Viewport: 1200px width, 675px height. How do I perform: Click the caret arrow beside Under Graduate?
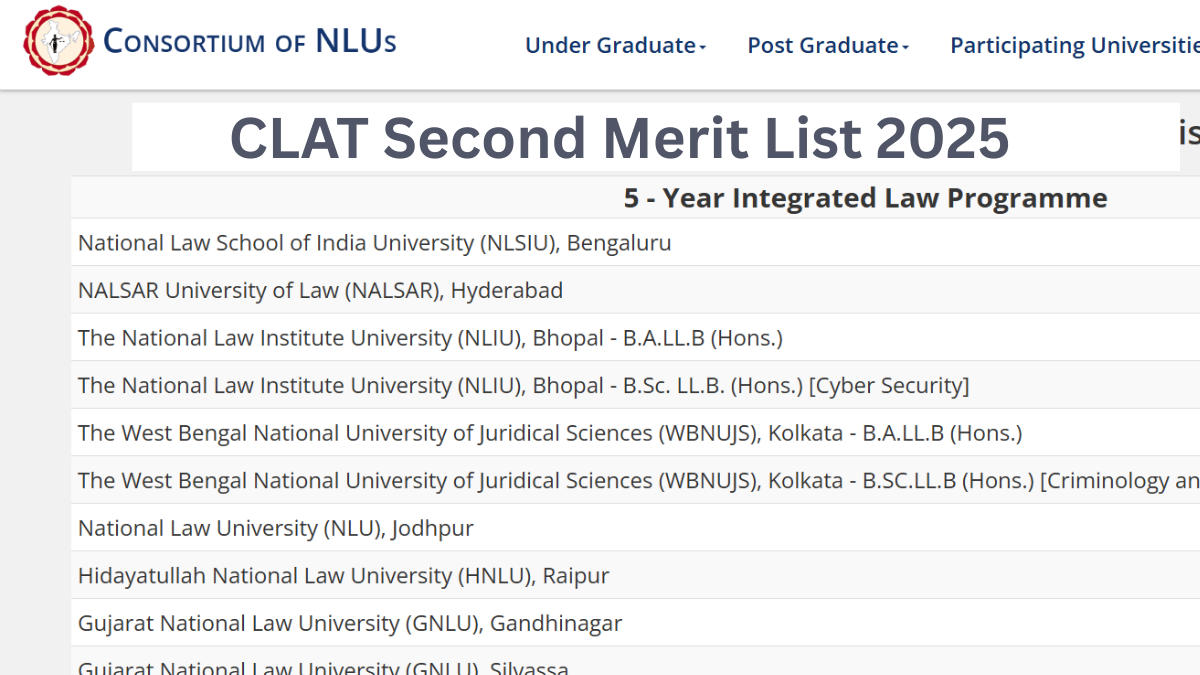[x=702, y=47]
